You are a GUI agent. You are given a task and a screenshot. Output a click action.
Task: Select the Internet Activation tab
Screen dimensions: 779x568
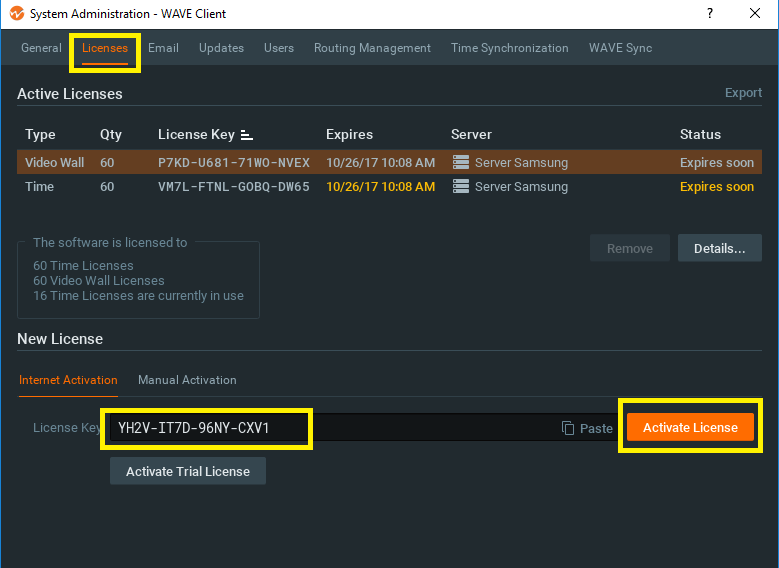(68, 380)
